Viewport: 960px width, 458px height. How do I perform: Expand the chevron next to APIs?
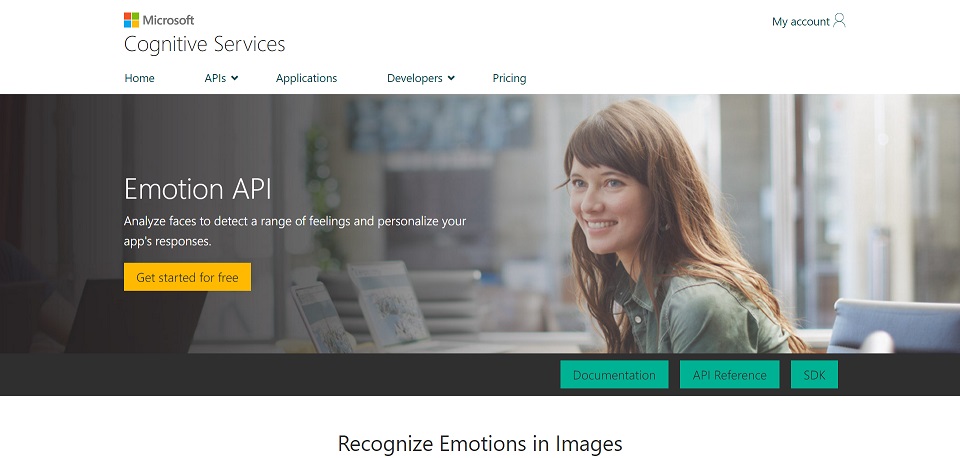point(234,78)
